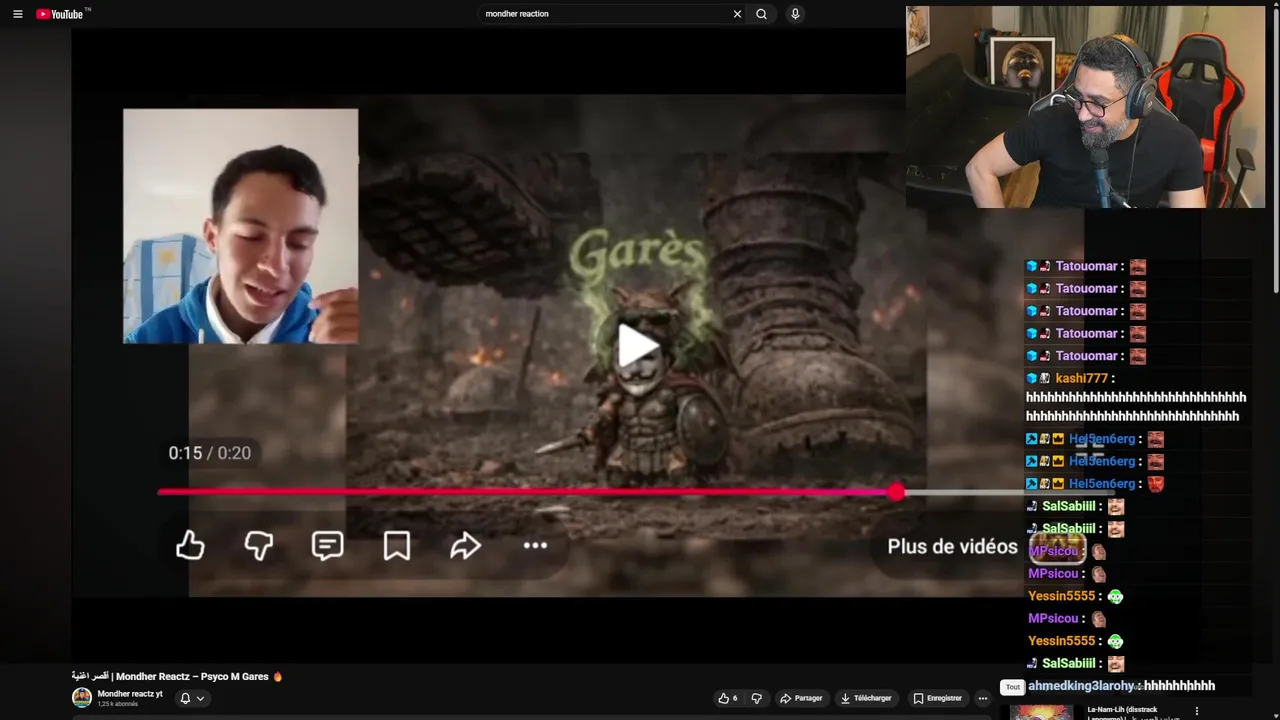
Task: Click the 'Mondher Reactz – Psyco M Gares' video title
Action: point(177,676)
